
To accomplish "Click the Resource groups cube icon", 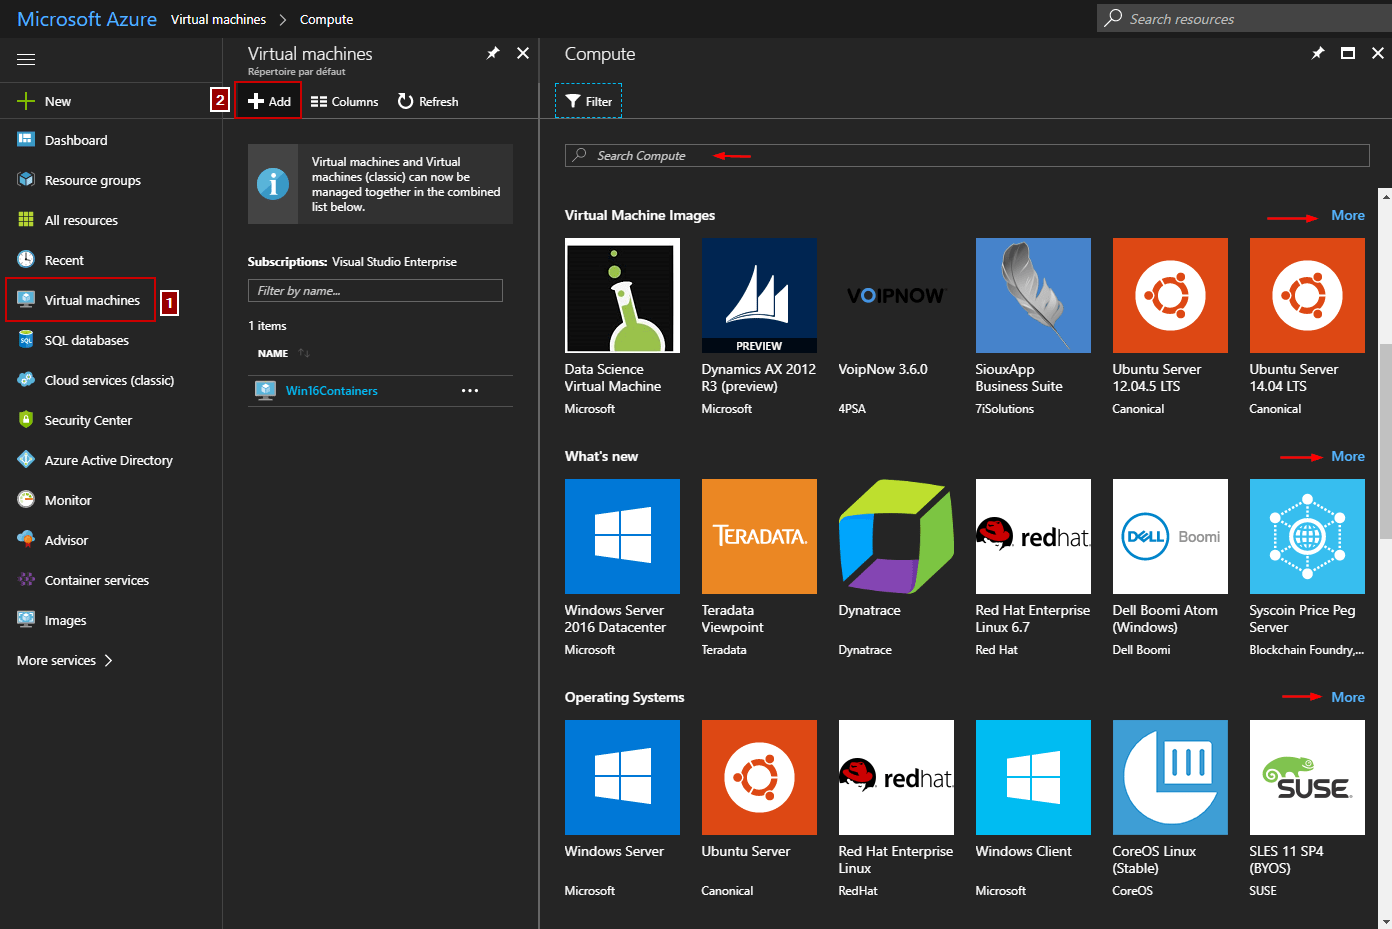I will [26, 180].
